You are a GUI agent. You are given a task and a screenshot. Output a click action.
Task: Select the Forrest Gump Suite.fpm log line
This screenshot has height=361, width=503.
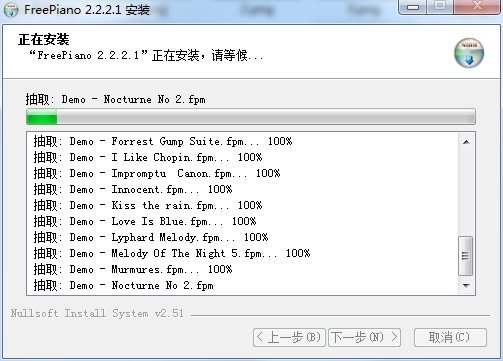coord(163,141)
